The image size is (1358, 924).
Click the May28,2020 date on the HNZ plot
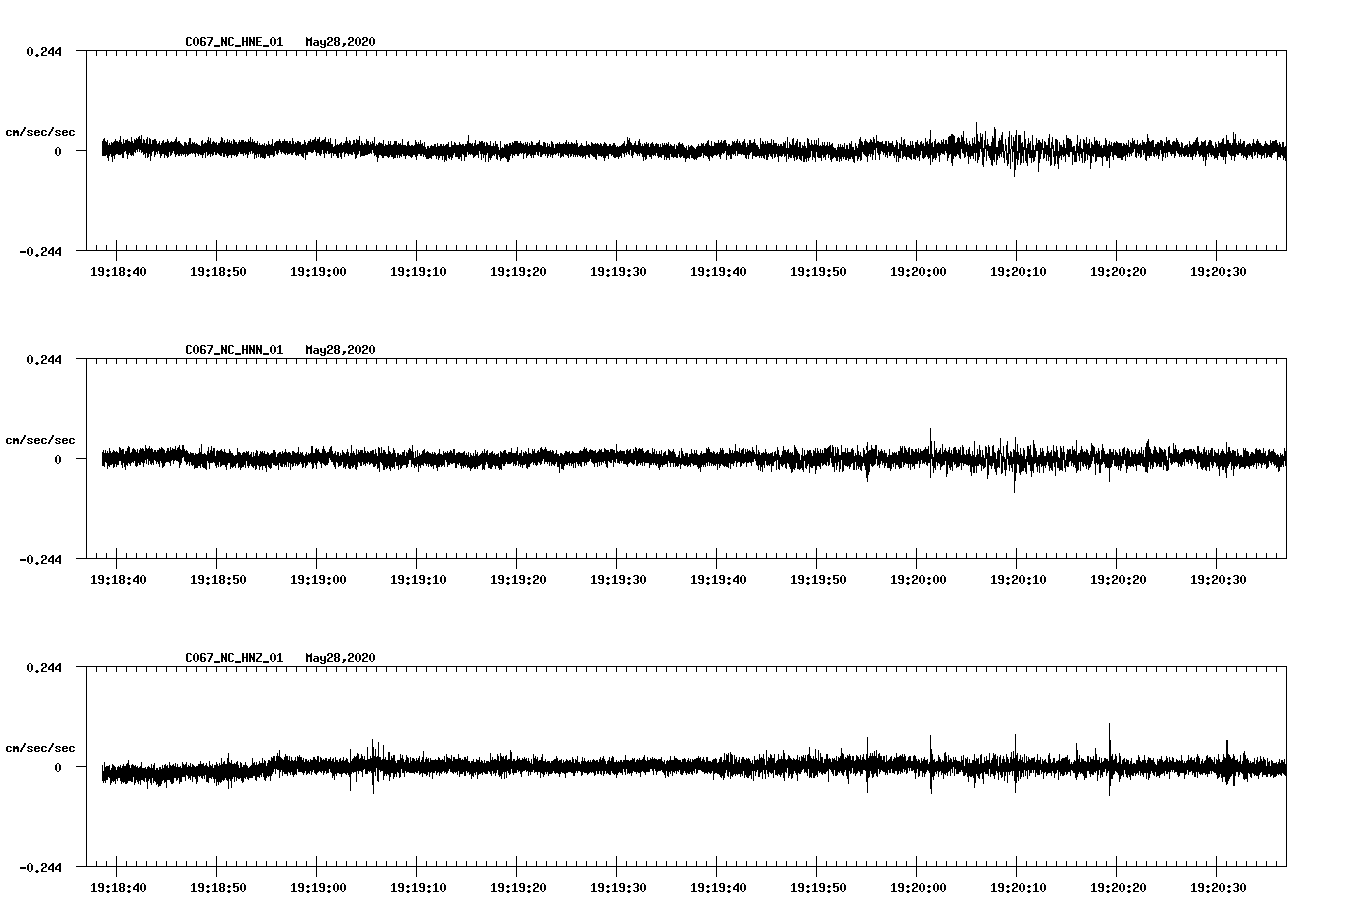pyautogui.click(x=340, y=658)
